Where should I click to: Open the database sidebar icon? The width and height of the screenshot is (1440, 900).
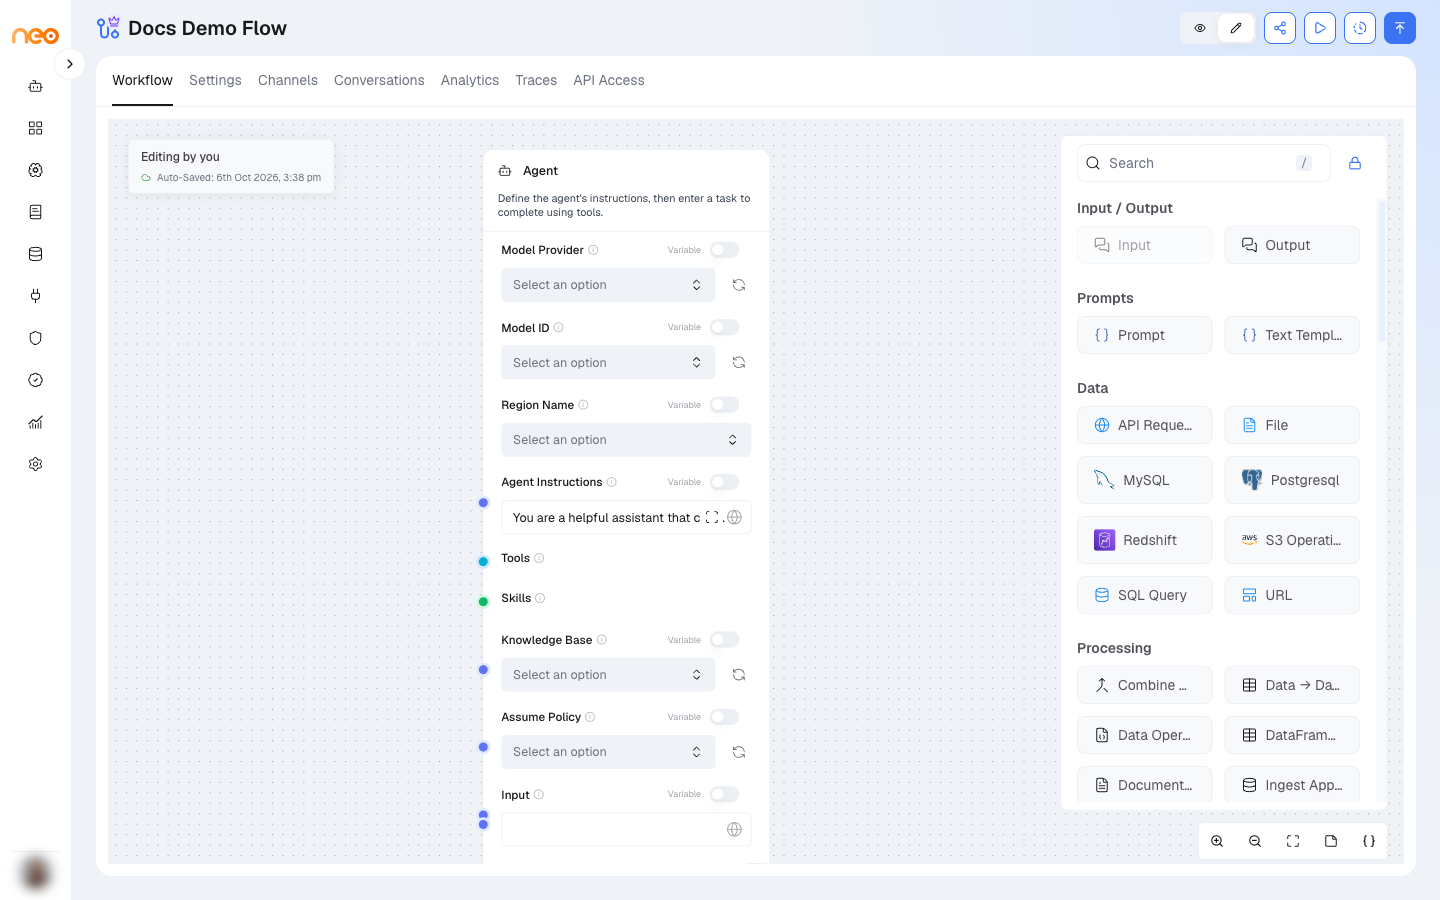36,254
